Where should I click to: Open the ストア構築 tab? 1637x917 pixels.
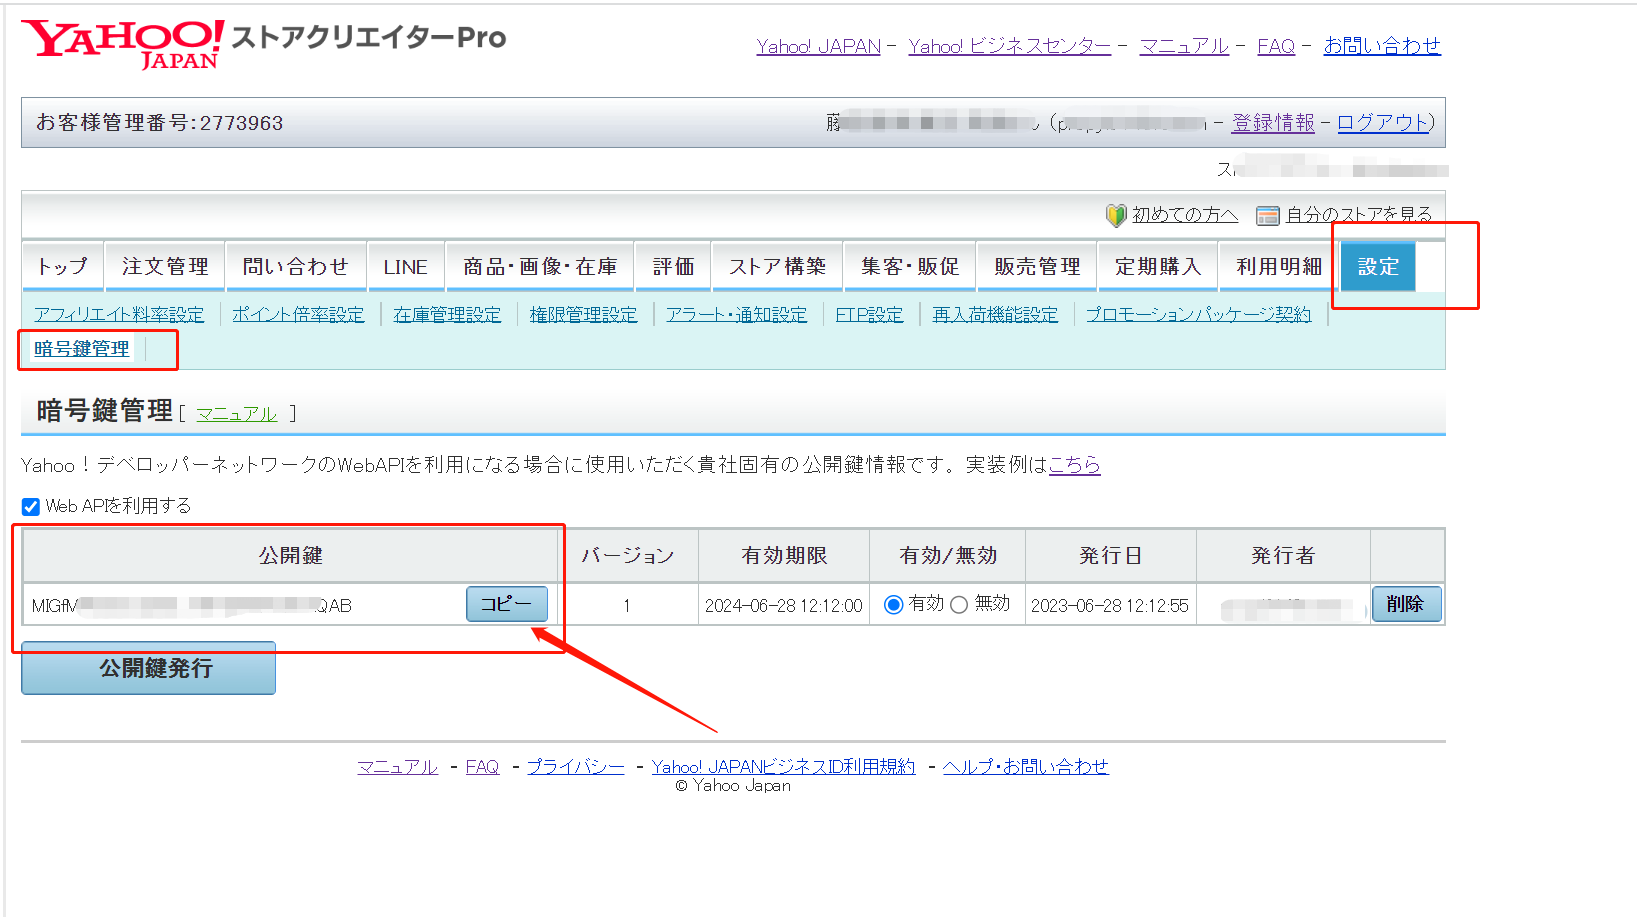point(777,266)
